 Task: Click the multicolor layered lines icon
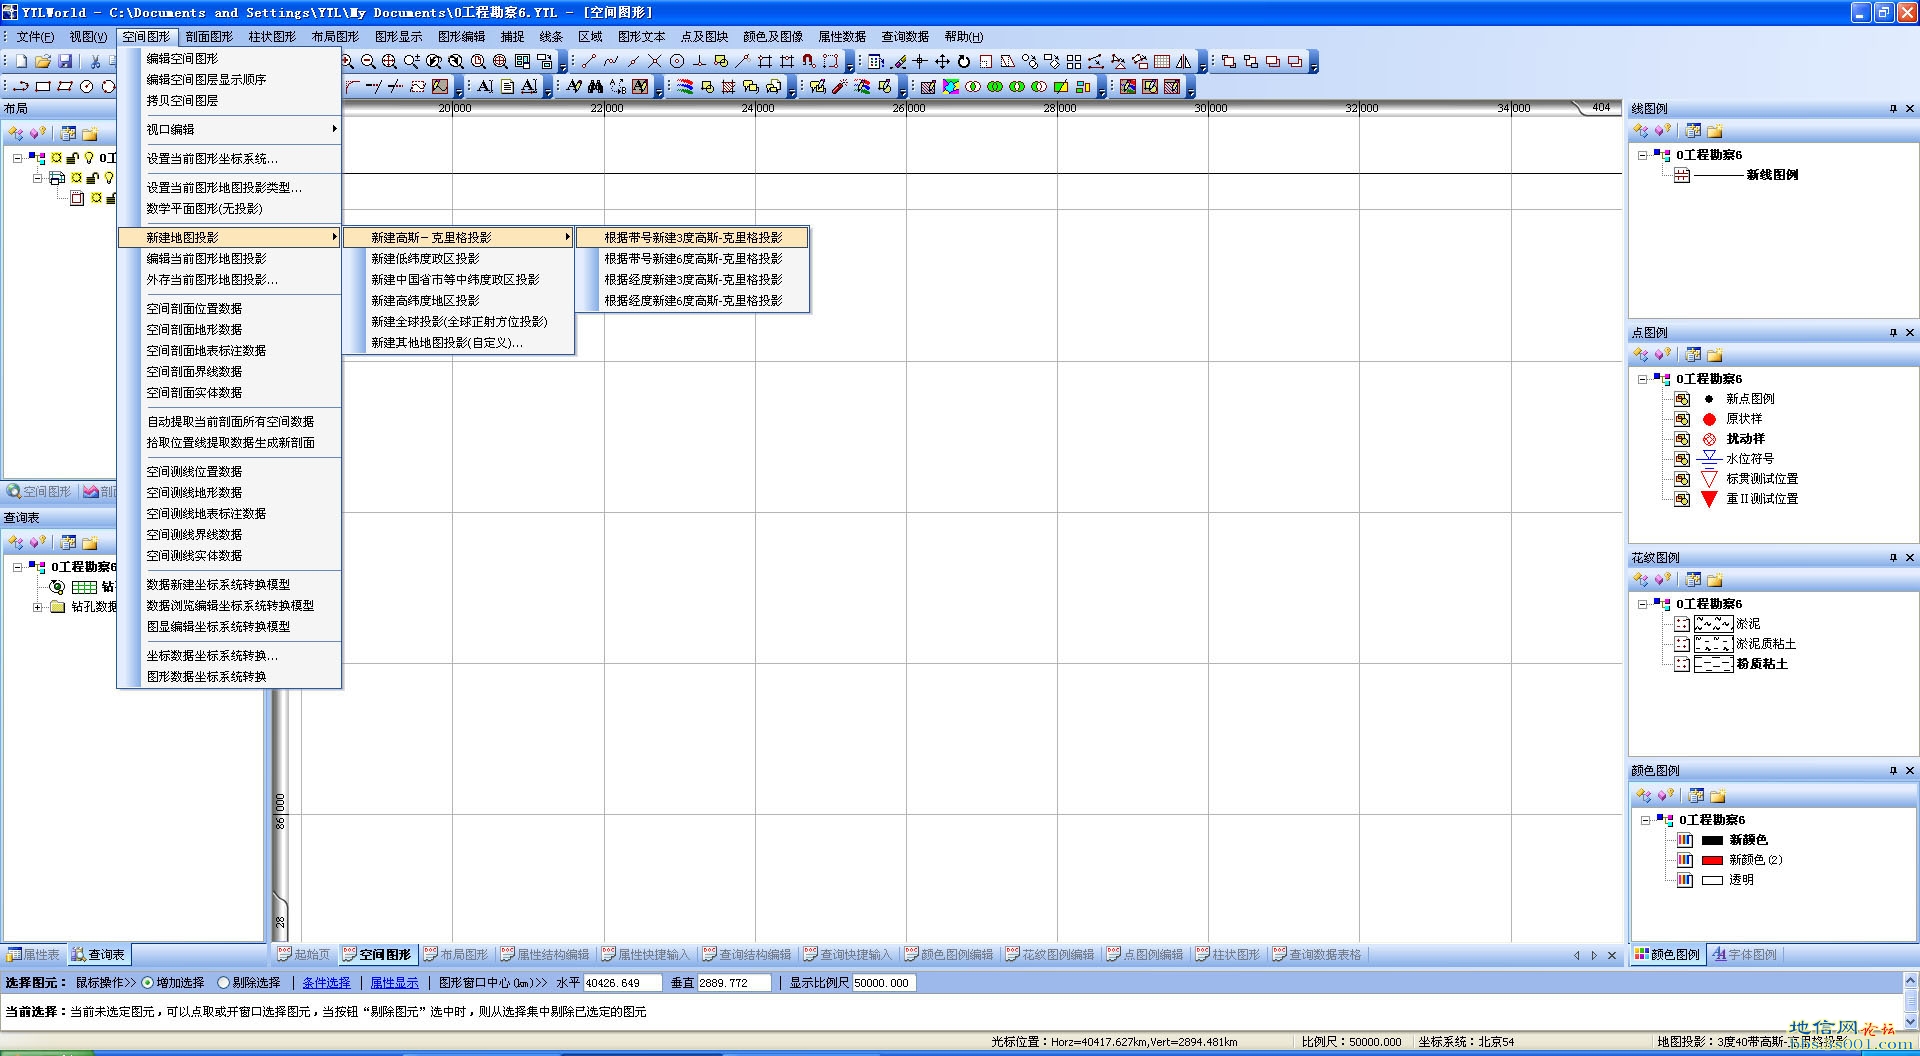pyautogui.click(x=685, y=86)
